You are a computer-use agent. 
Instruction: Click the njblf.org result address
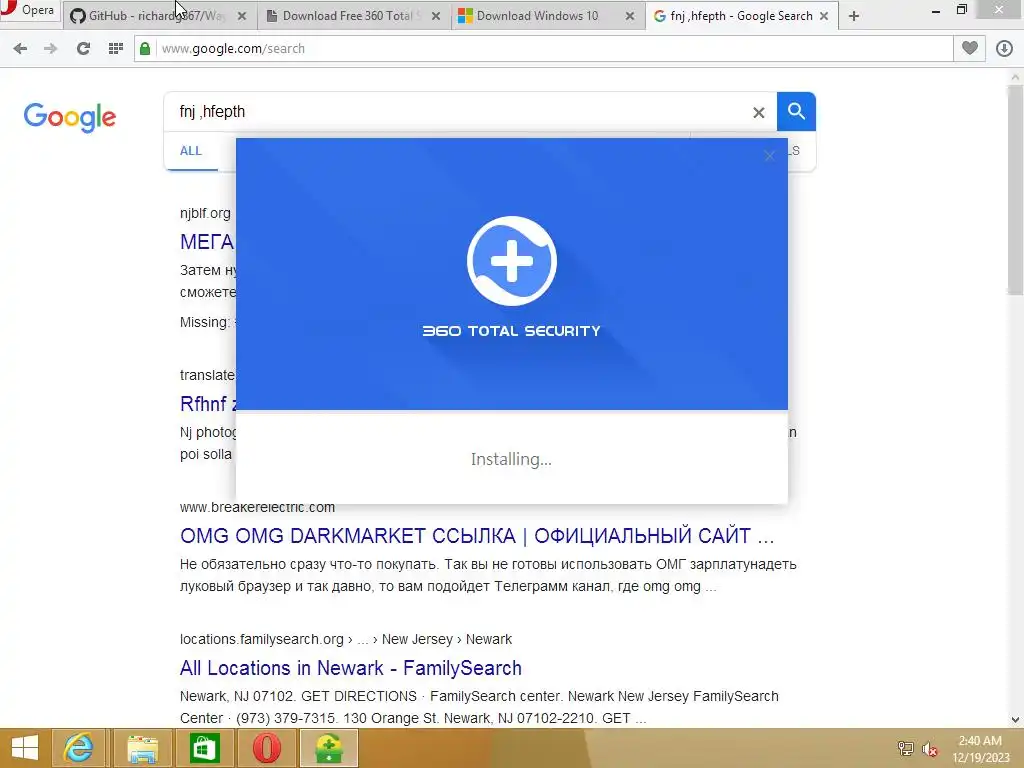[205, 214]
